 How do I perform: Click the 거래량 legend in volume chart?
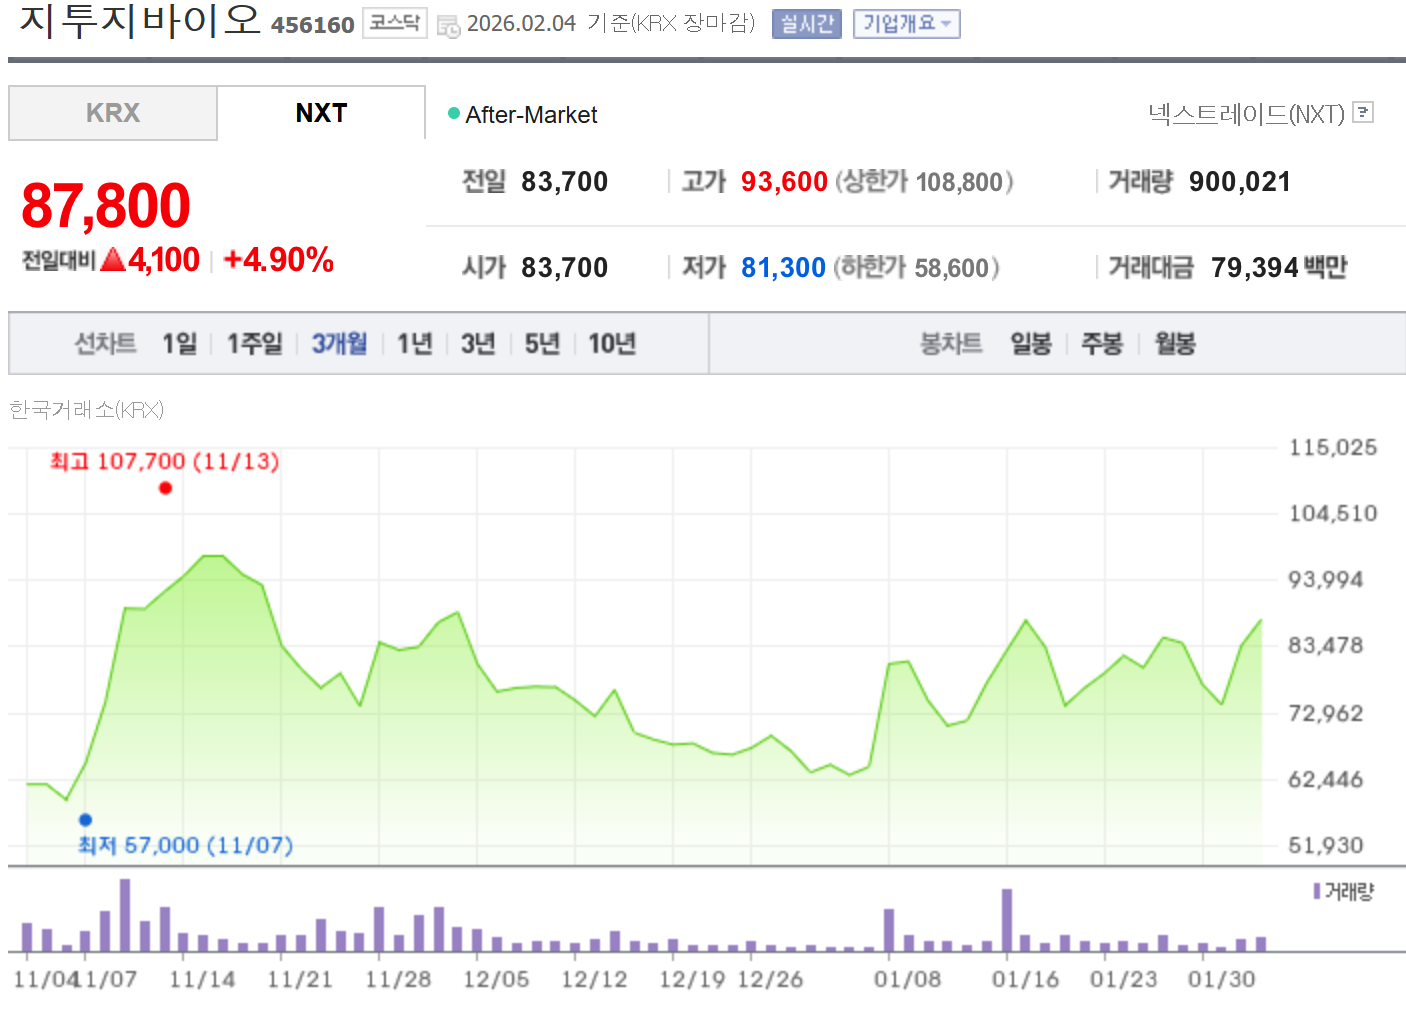[1344, 891]
